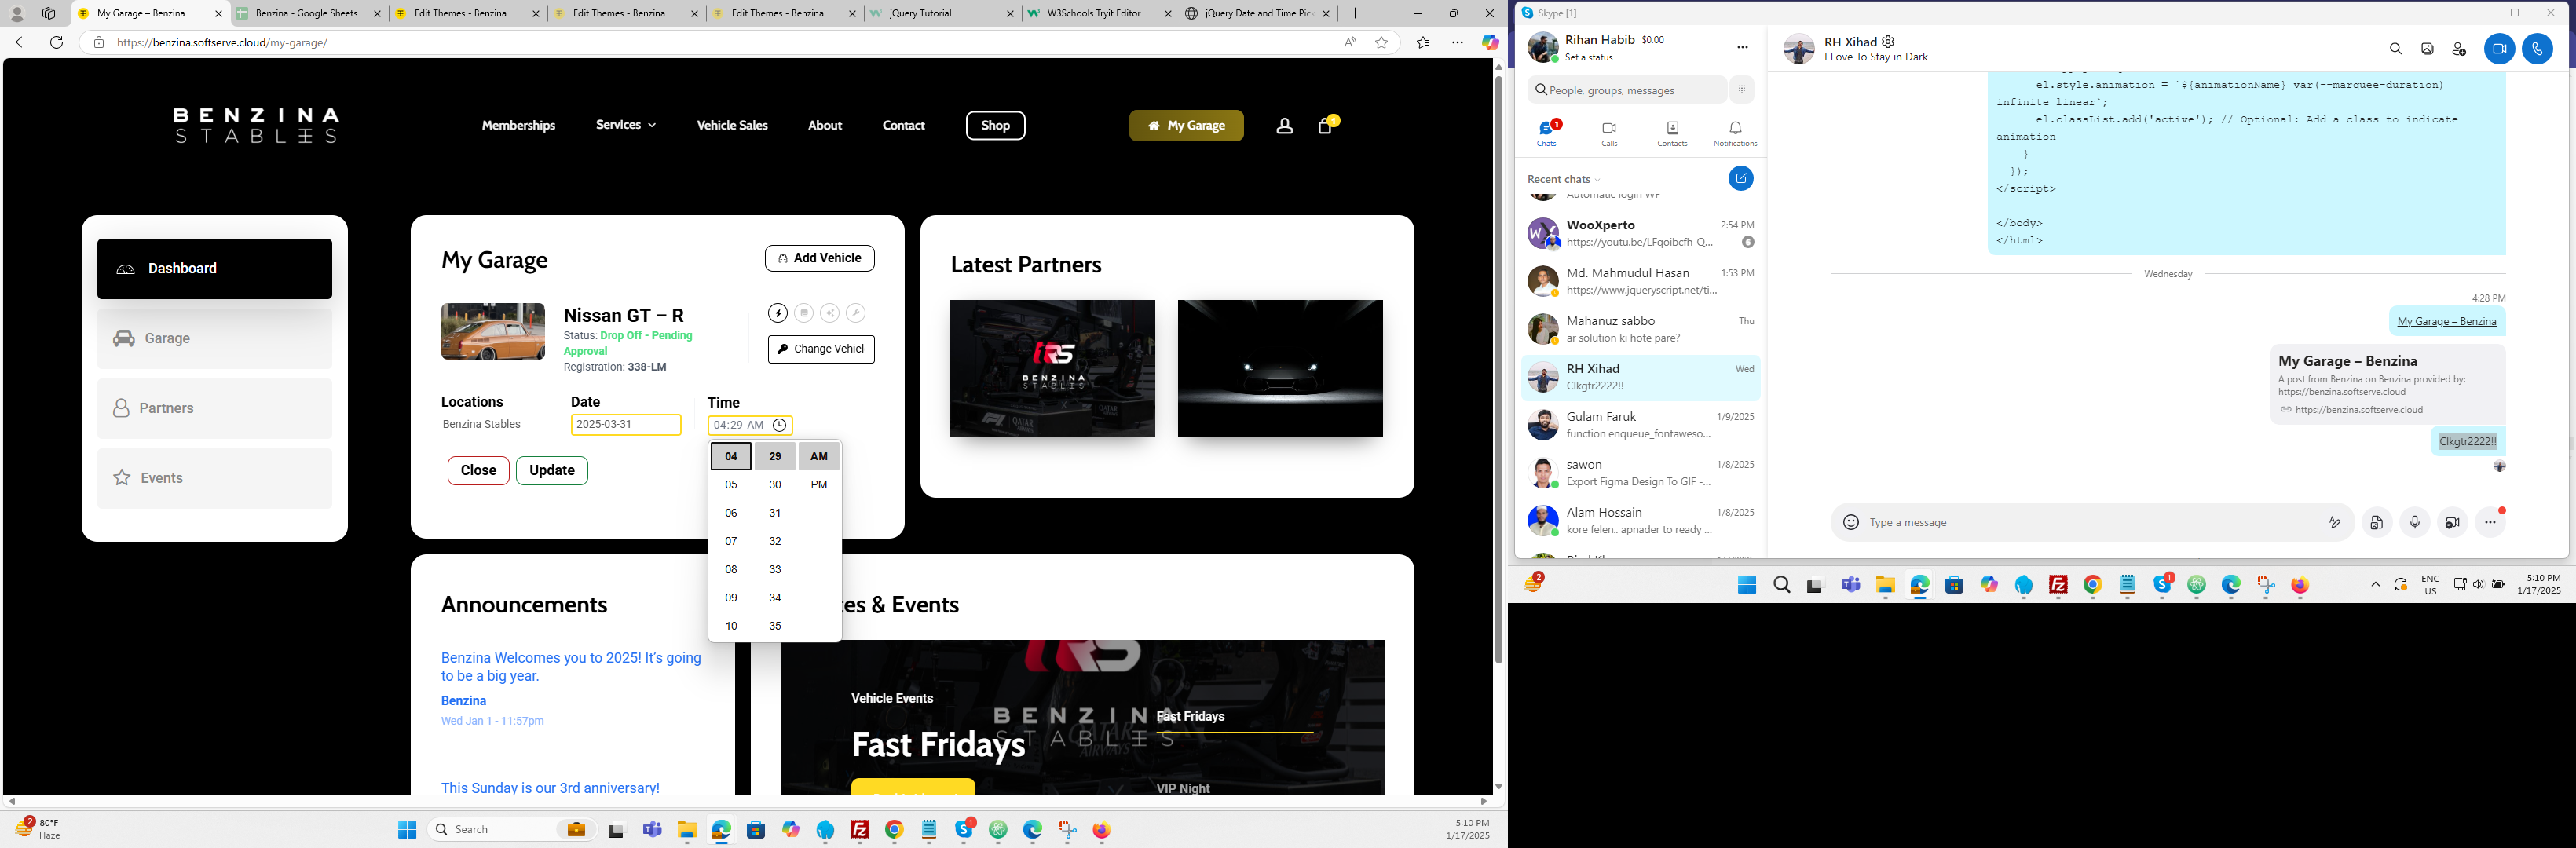Start Skype audio call with RH Xihad

[x=2537, y=49]
